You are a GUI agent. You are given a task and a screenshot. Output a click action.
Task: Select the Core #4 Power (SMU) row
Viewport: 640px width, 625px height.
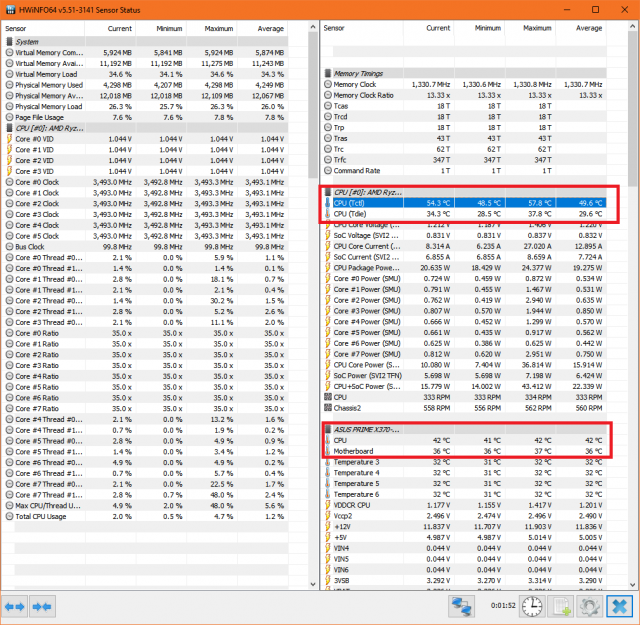(x=464, y=322)
